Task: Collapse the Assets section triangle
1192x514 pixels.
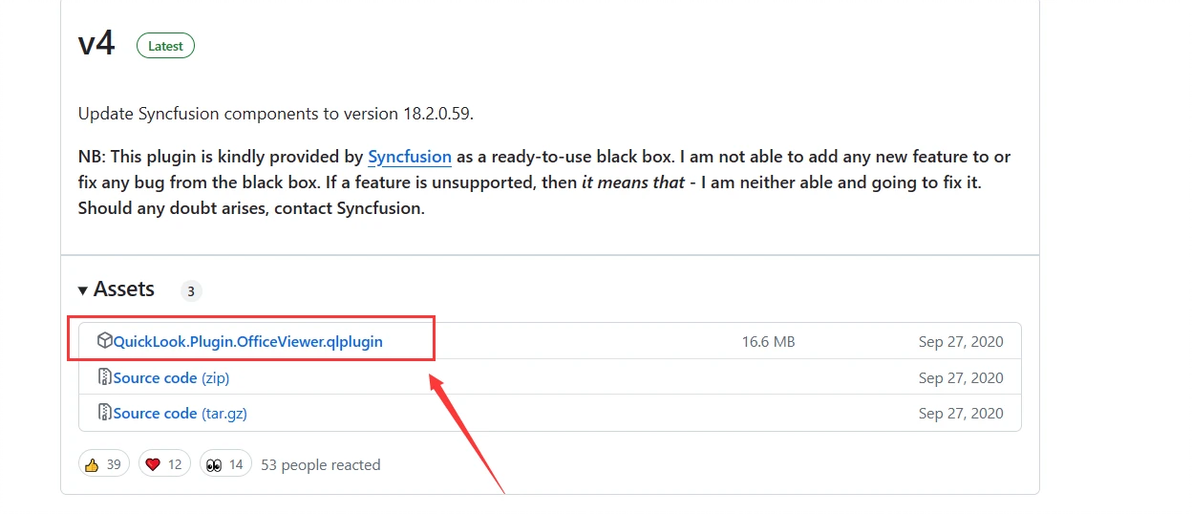Action: coord(83,291)
